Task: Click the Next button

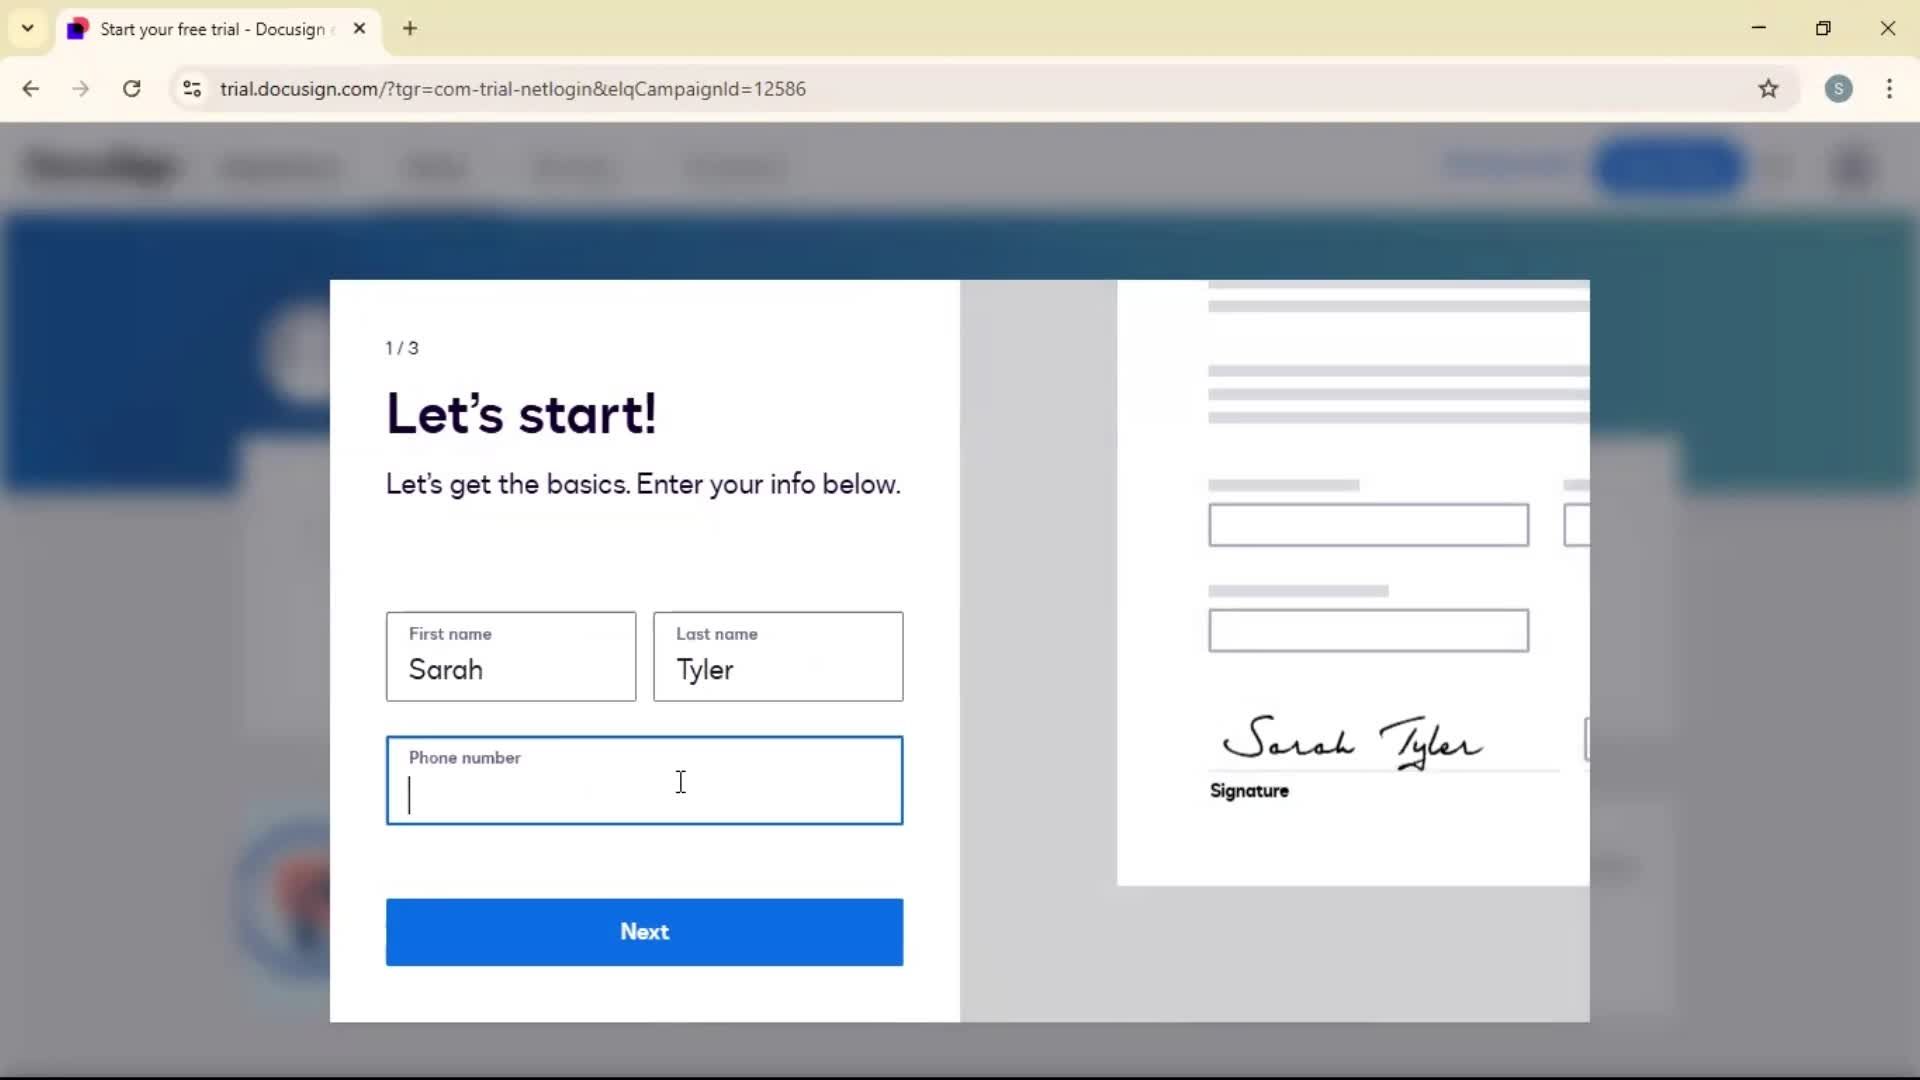Action: 645,932
